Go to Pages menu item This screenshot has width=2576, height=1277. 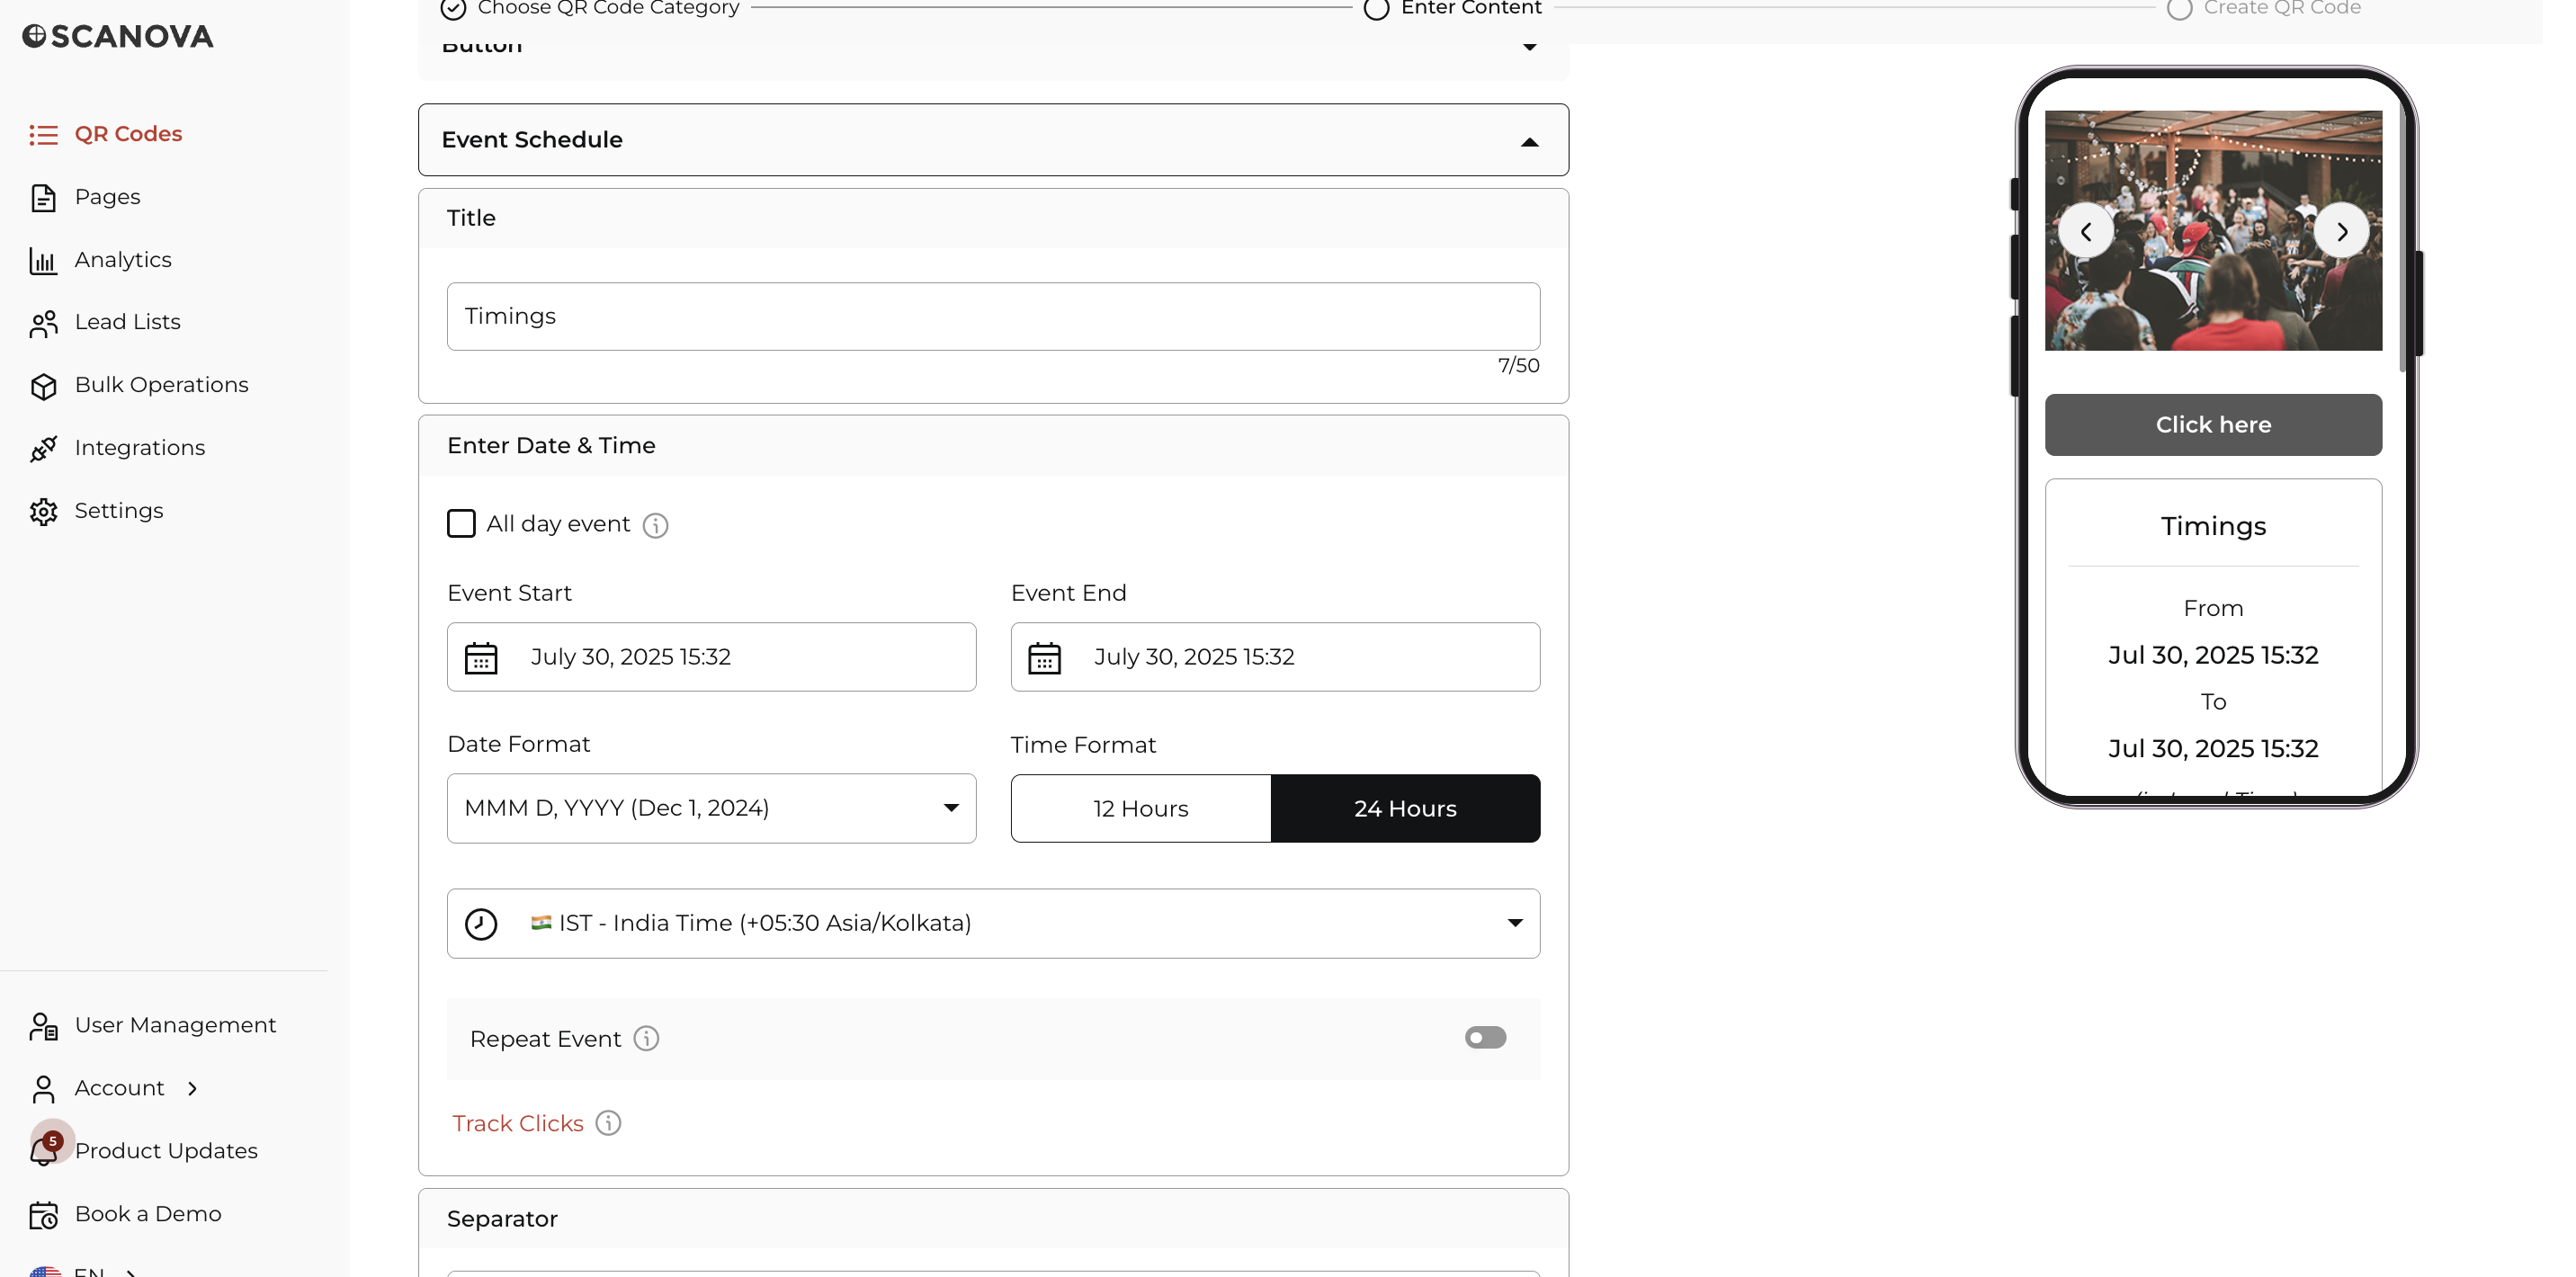(x=107, y=197)
